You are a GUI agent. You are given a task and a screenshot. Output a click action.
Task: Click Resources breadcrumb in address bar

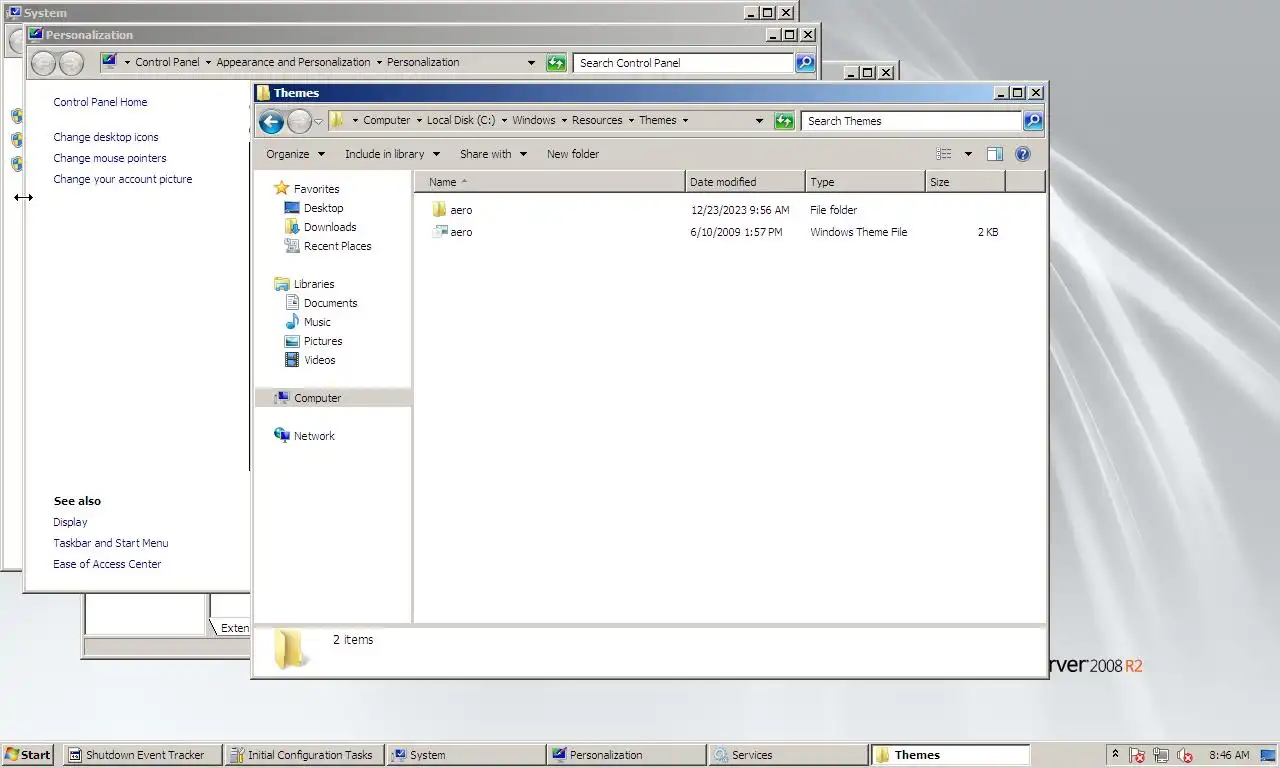(x=597, y=120)
